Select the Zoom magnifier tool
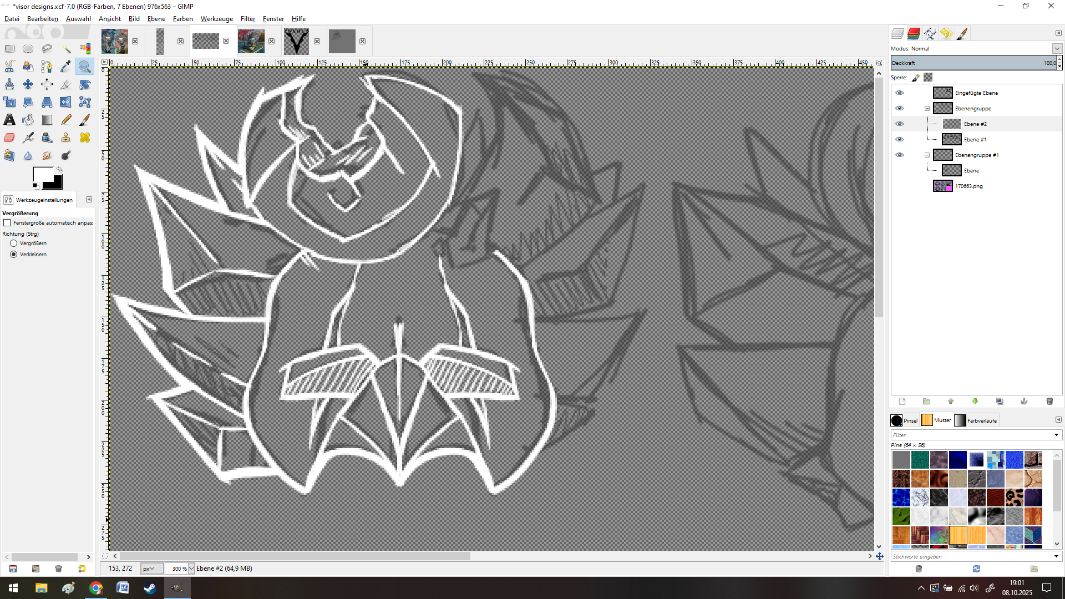The width and height of the screenshot is (1065, 599). click(x=84, y=66)
